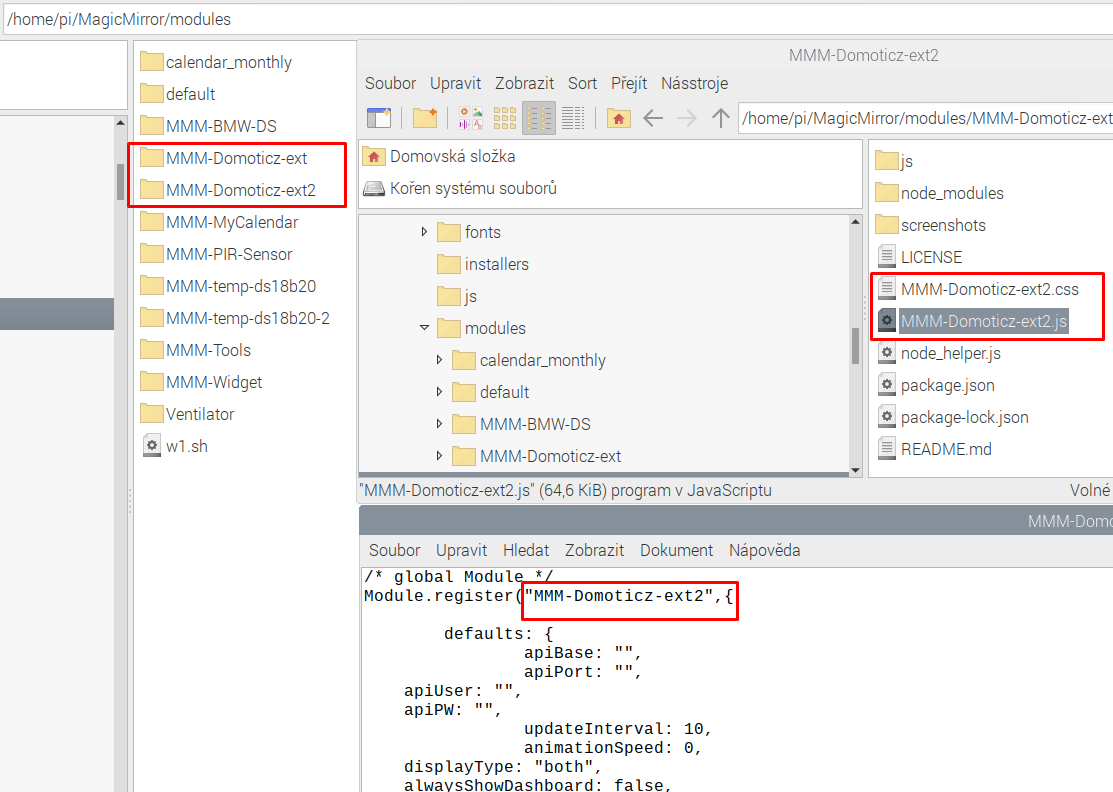
Task: Click the MMM-Domoticz-ext2 window path field
Action: pyautogui.click(x=926, y=118)
